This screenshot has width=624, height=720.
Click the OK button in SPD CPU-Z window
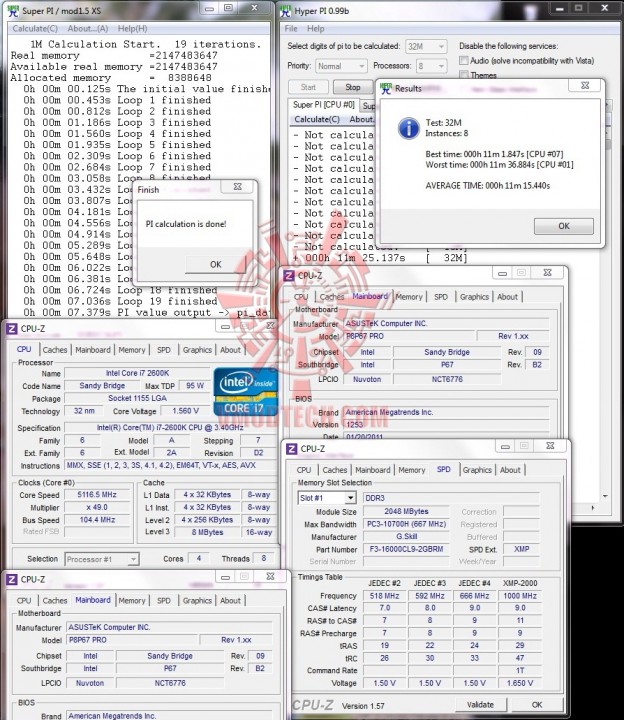click(537, 705)
